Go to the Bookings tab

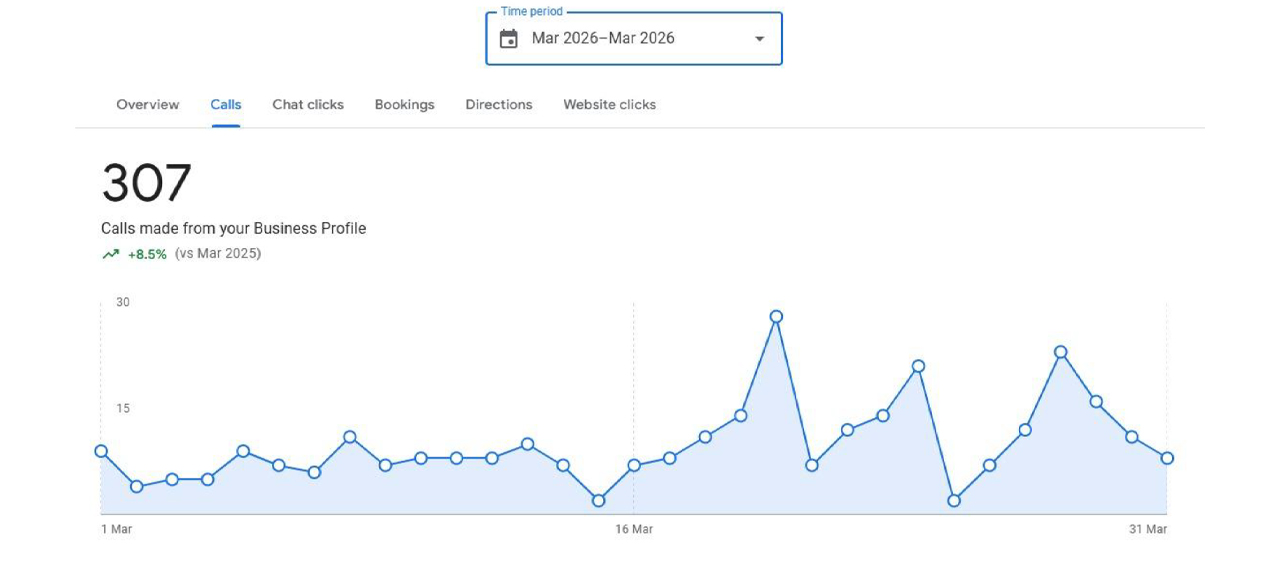pos(405,104)
